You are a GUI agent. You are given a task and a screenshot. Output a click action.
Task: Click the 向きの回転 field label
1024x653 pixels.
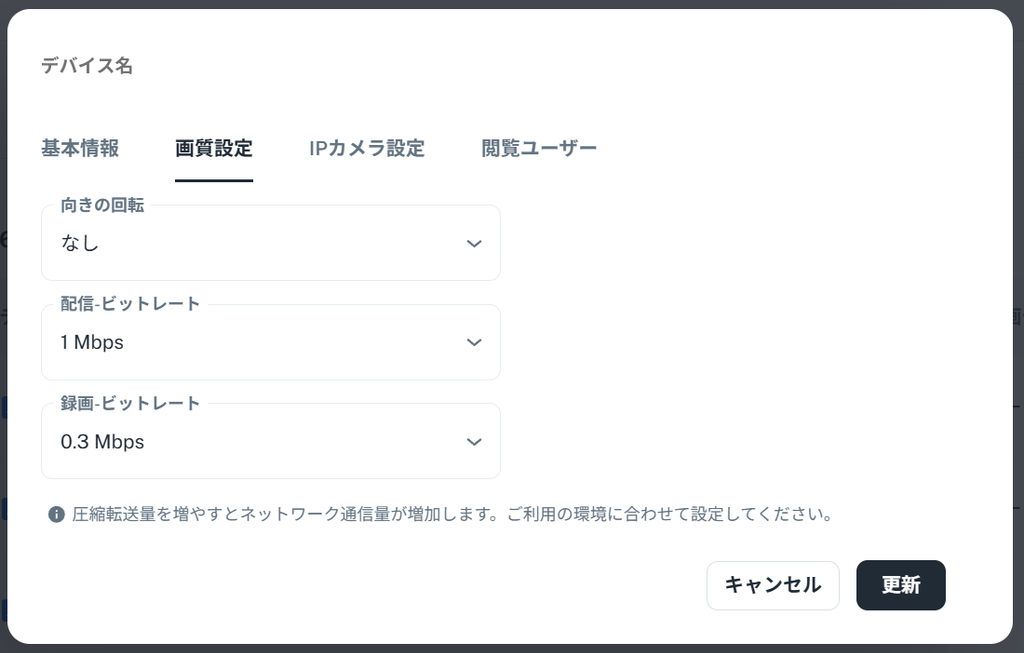coord(103,205)
